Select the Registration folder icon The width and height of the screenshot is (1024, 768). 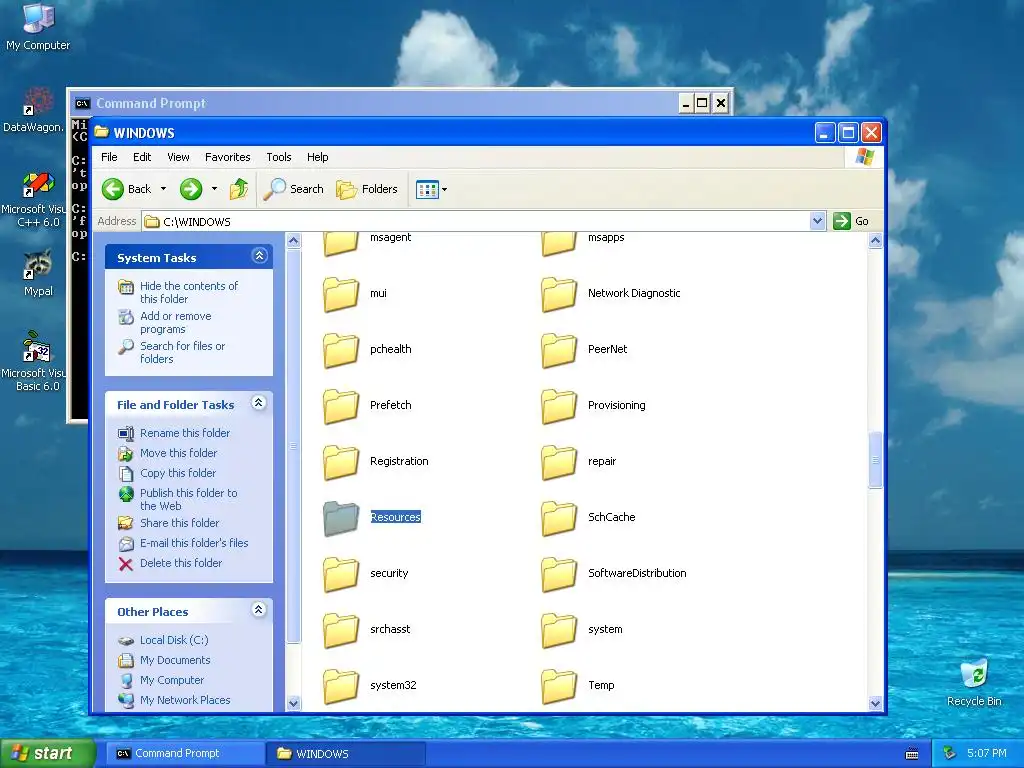(341, 462)
